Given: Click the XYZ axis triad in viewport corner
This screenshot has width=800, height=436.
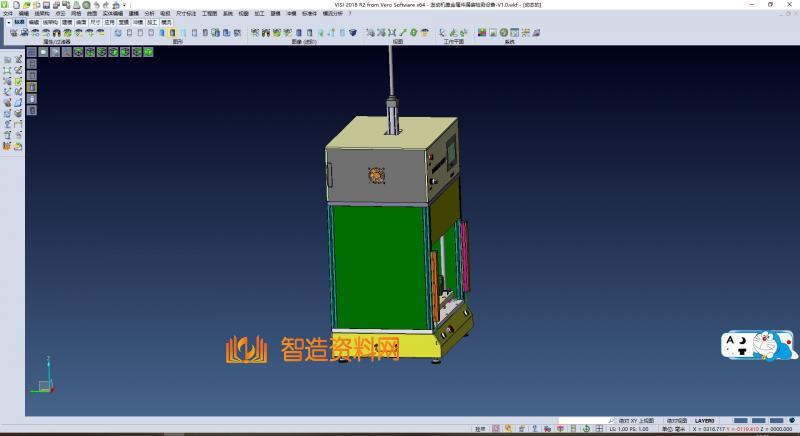Looking at the screenshot, I should pyautogui.click(x=44, y=375).
